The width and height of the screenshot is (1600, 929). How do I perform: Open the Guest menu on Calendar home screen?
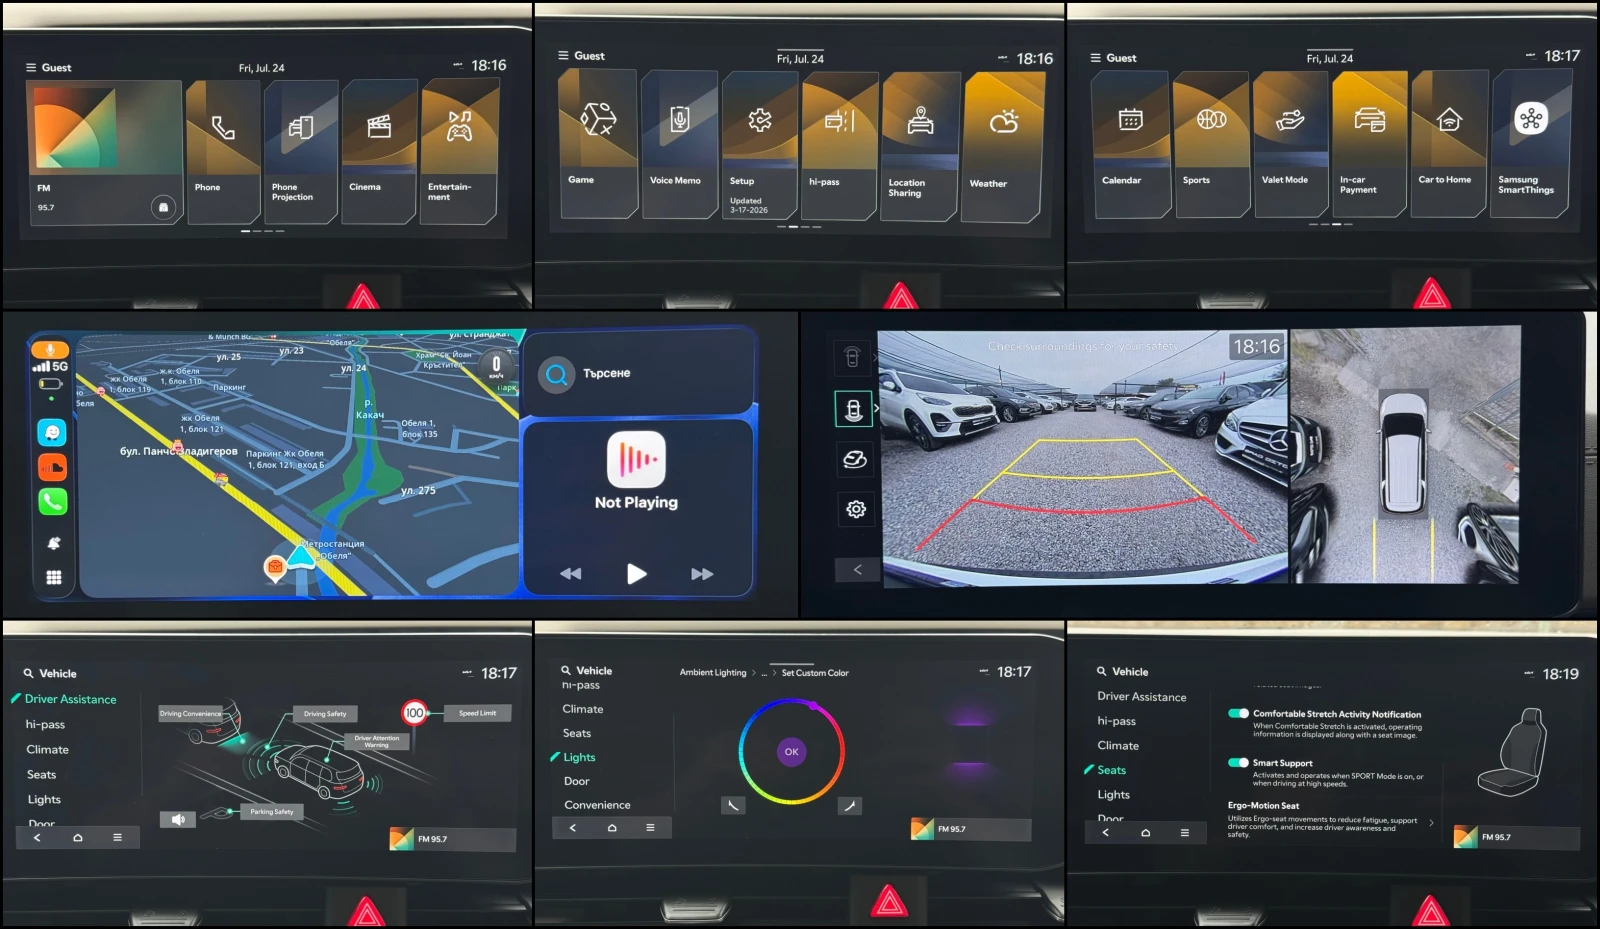click(x=1114, y=58)
